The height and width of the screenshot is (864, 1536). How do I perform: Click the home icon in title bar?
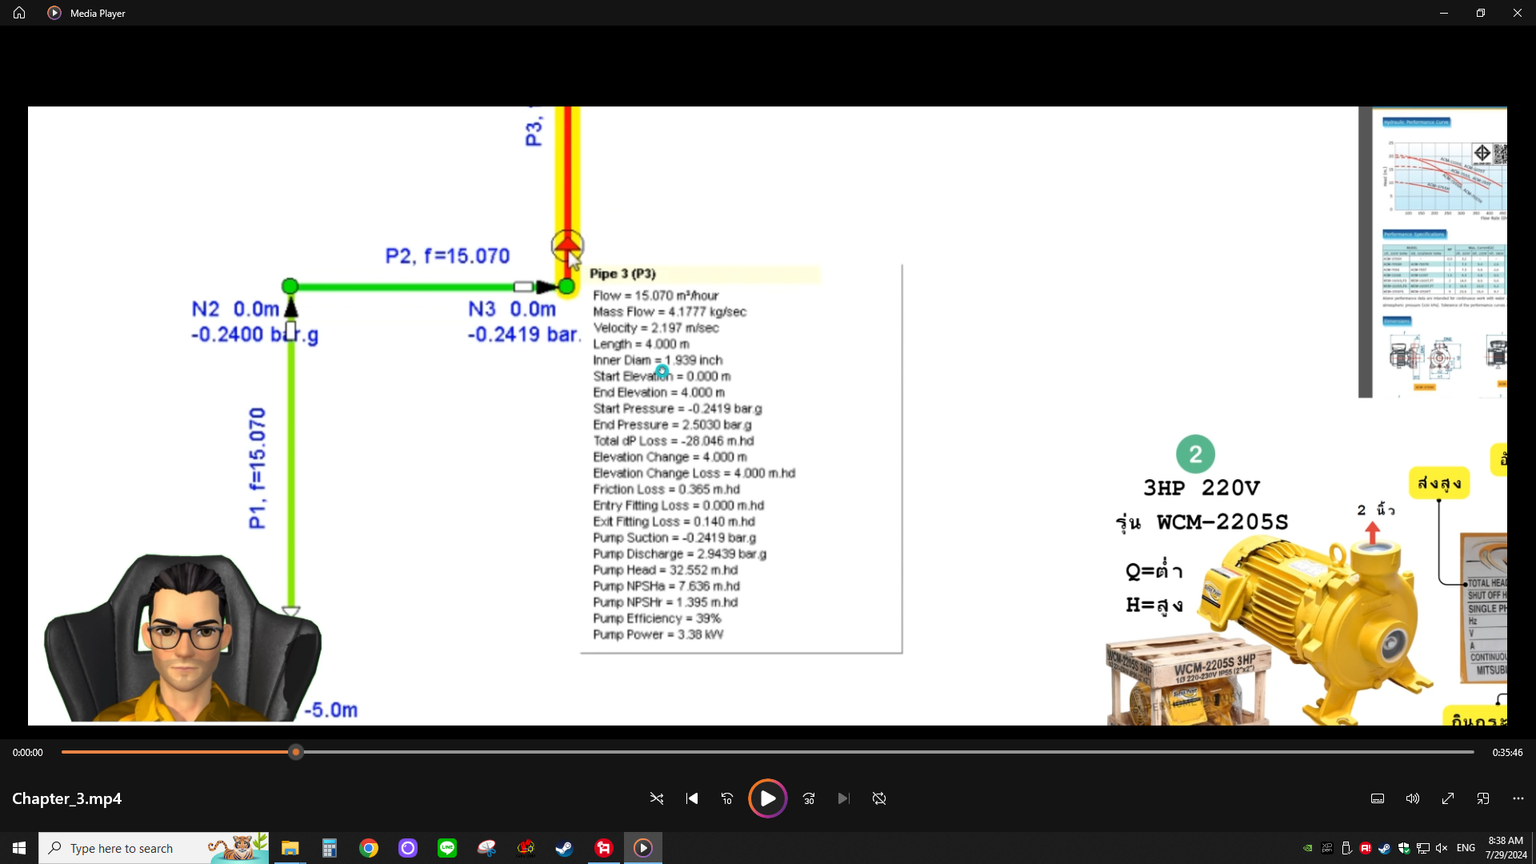click(19, 13)
